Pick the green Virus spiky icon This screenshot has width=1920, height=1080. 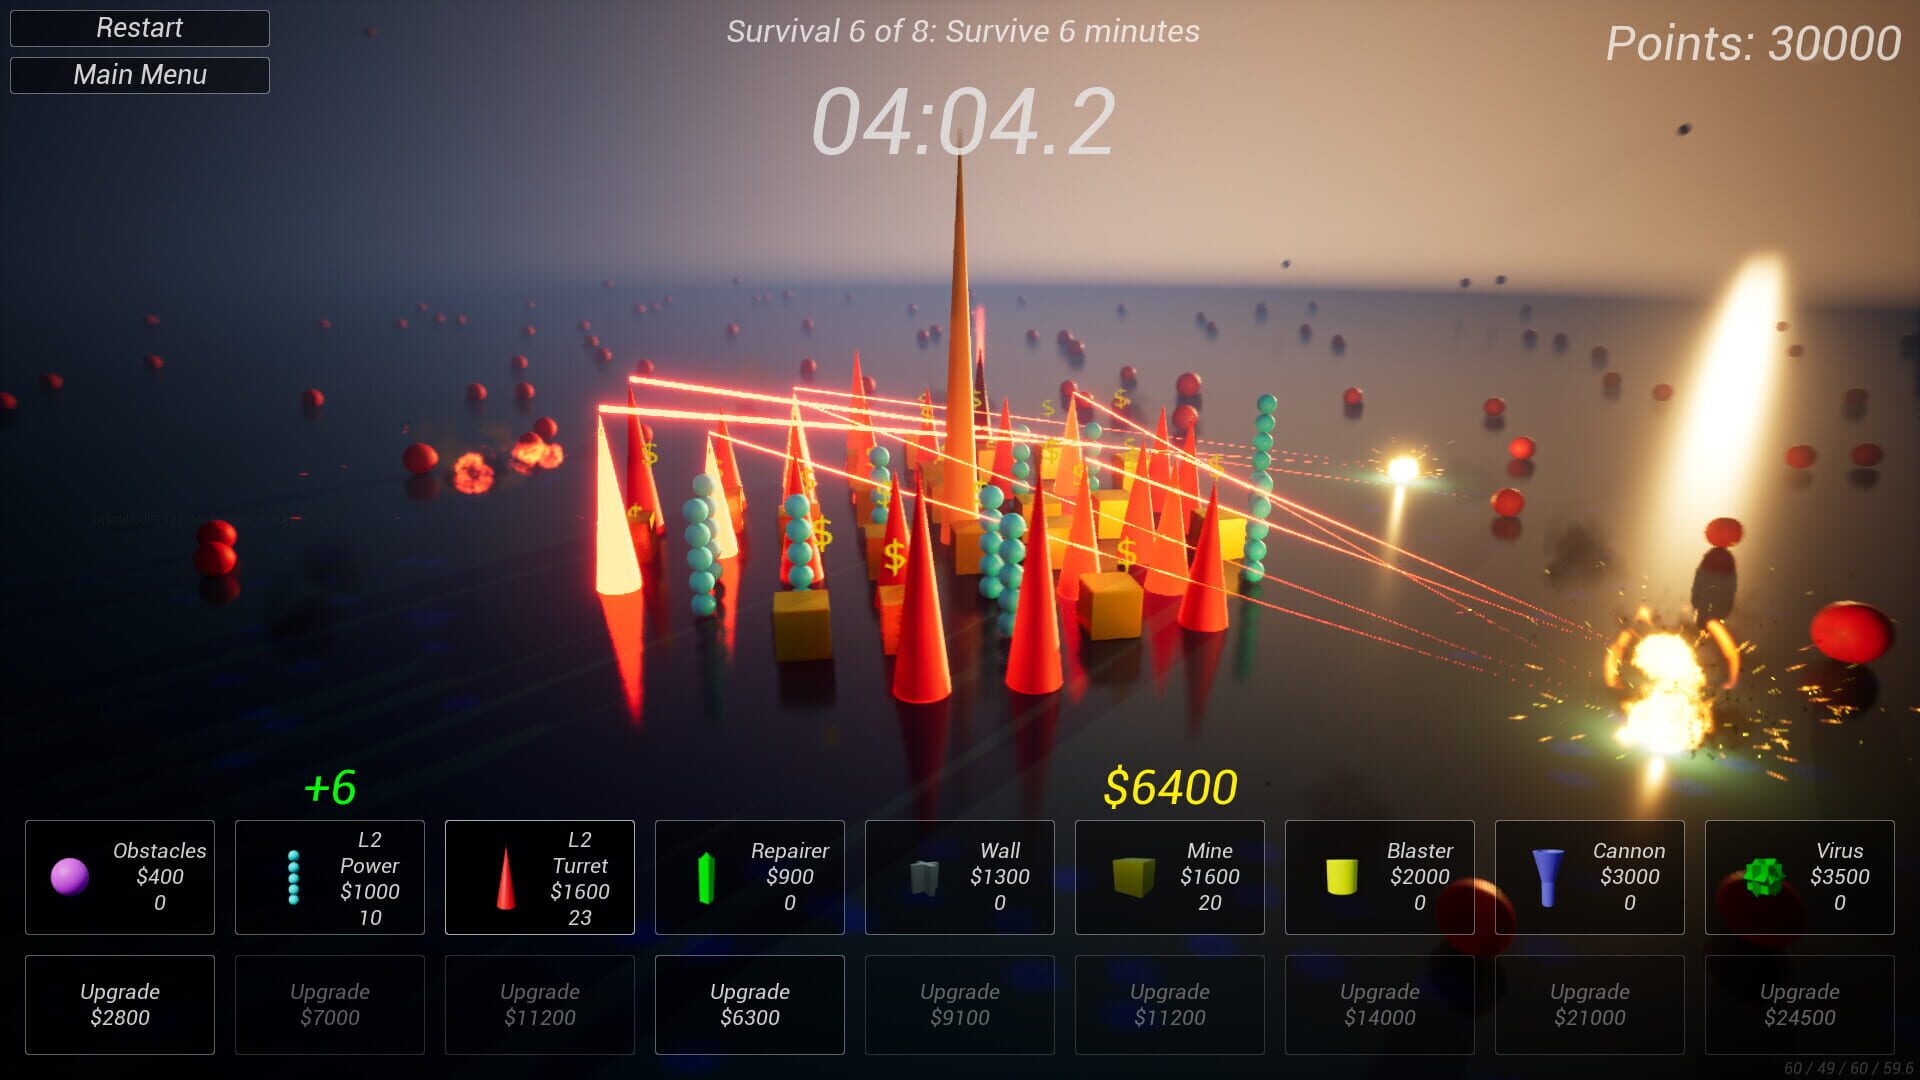pos(1763,876)
